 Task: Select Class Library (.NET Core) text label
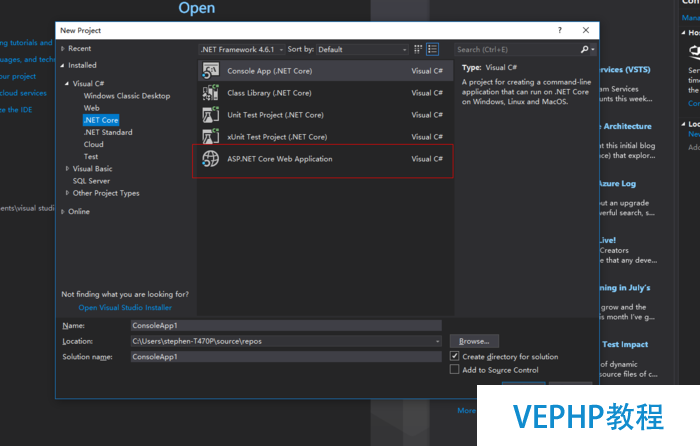coord(269,93)
